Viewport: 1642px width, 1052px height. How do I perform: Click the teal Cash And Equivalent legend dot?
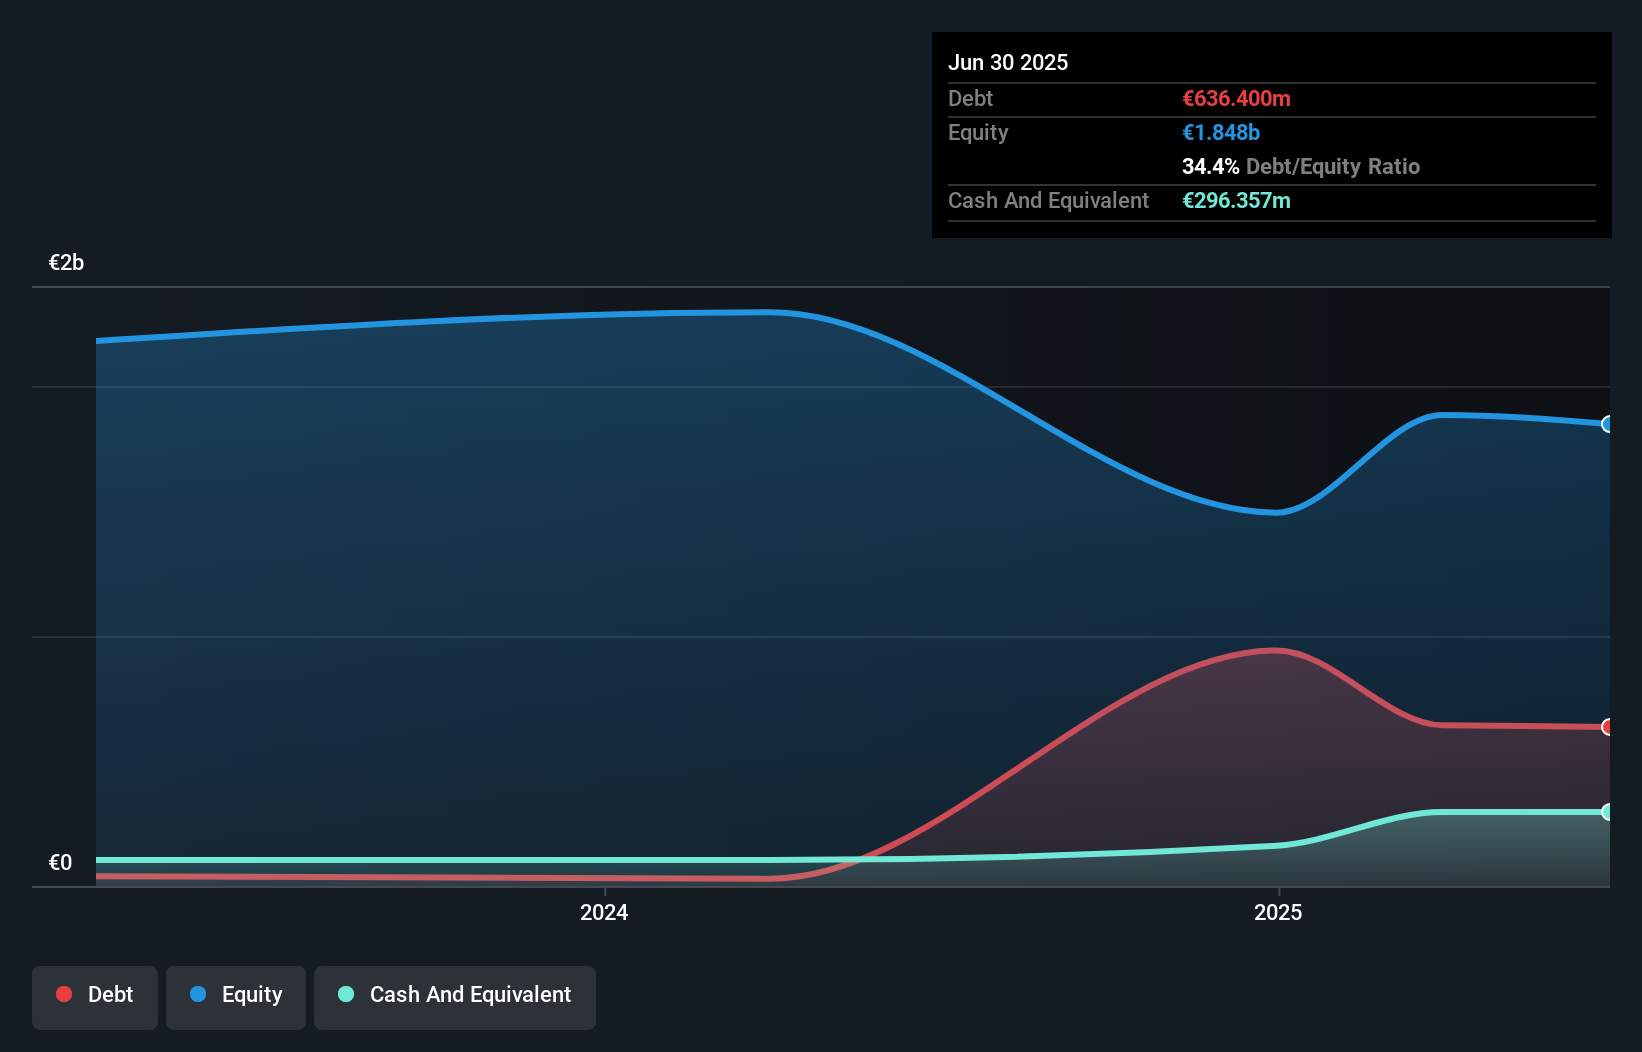[x=345, y=995]
